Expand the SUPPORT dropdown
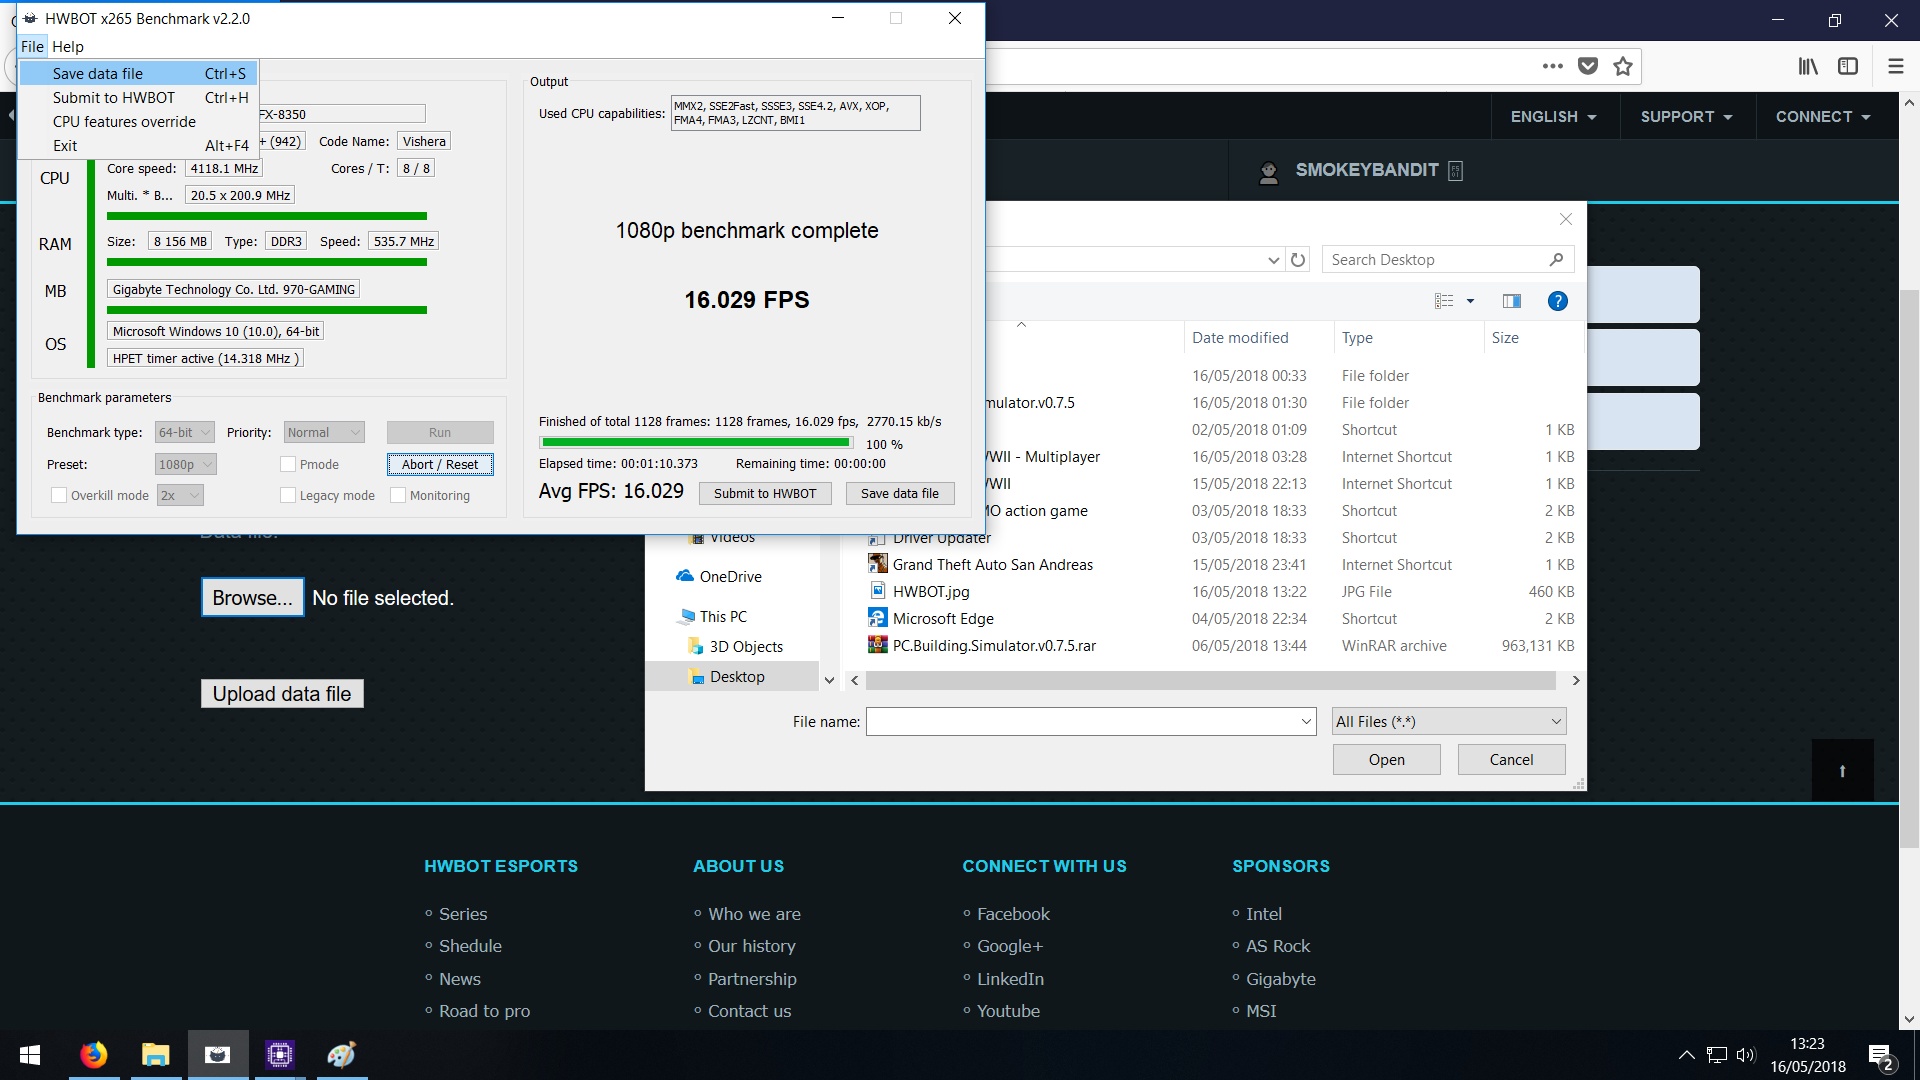The image size is (1920, 1080). pyautogui.click(x=1686, y=117)
